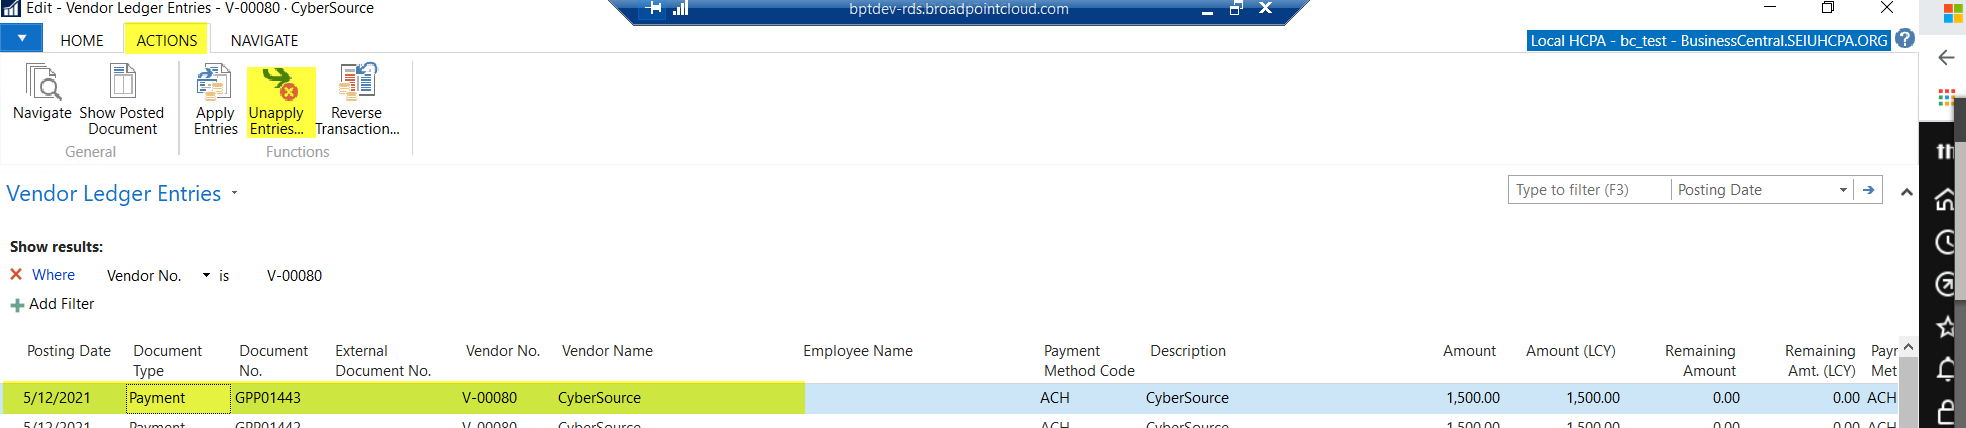Click the CyberSource vendor name in the first row
This screenshot has height=428, width=1966.
[599, 398]
